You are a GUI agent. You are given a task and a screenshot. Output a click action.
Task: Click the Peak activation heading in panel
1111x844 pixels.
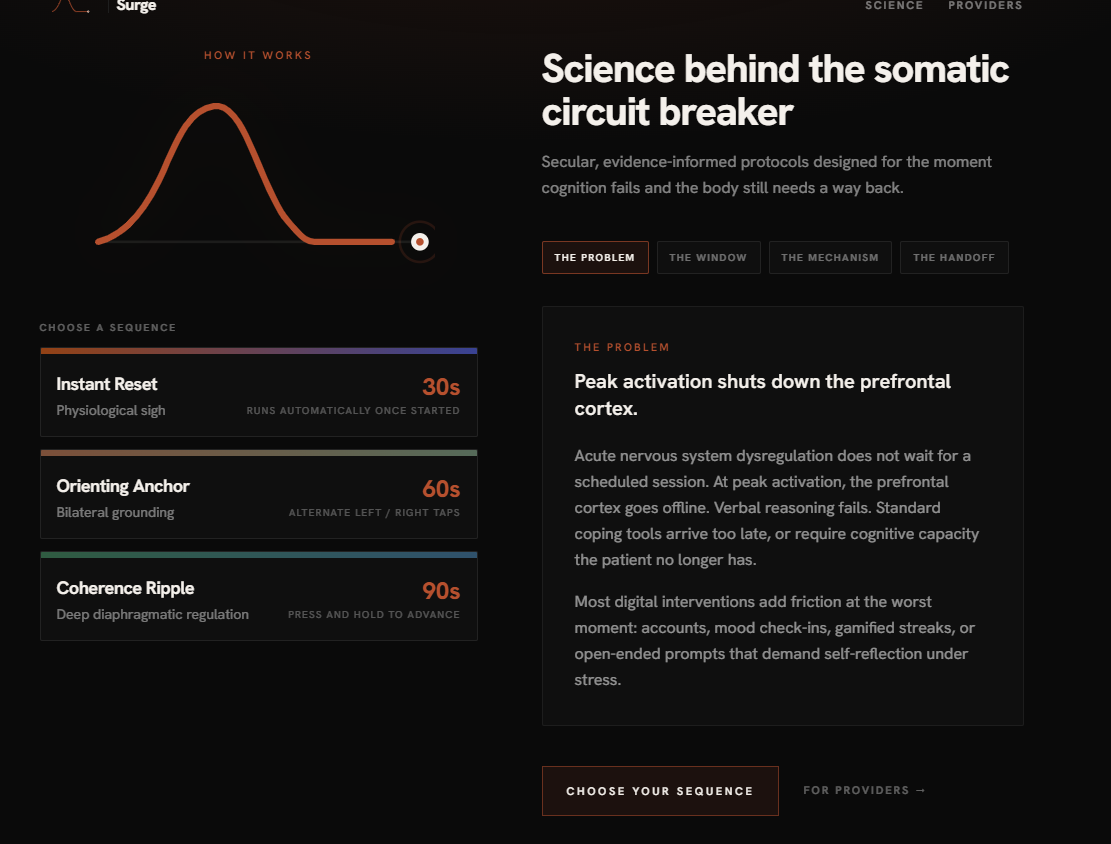(762, 395)
